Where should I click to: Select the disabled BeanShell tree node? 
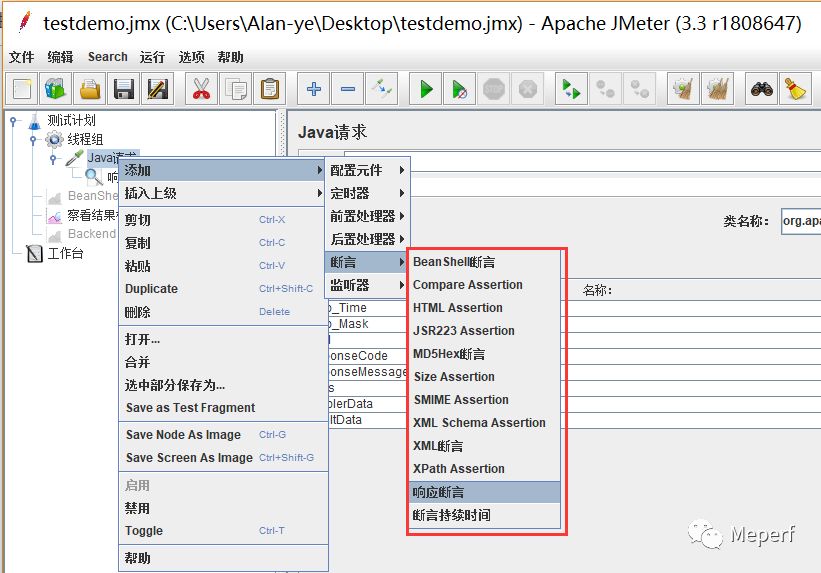(92, 196)
